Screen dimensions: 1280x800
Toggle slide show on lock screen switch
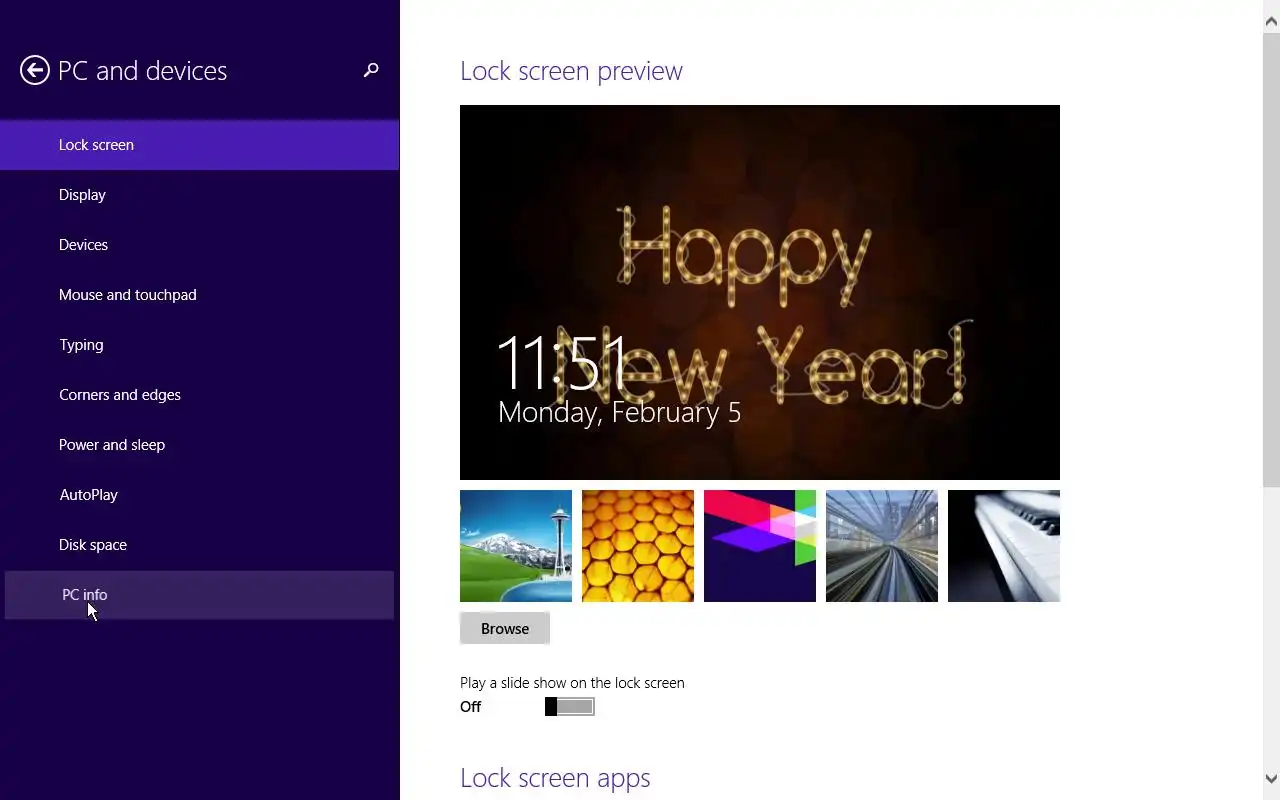(x=570, y=707)
